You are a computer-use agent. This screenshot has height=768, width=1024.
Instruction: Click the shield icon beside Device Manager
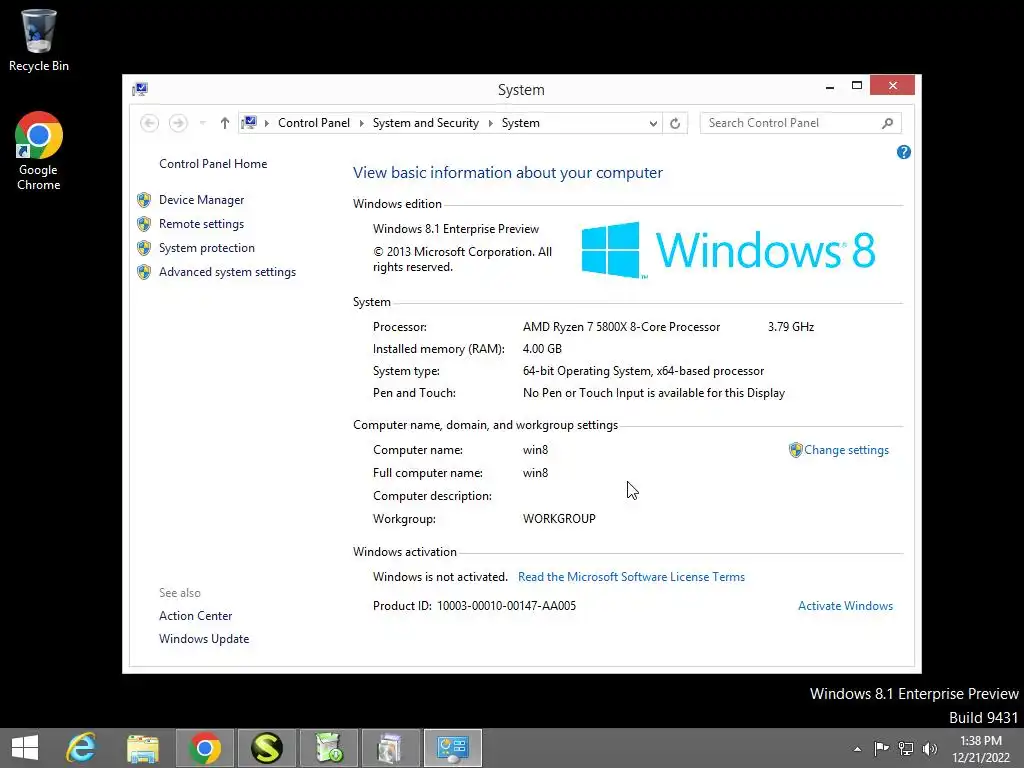pyautogui.click(x=144, y=200)
